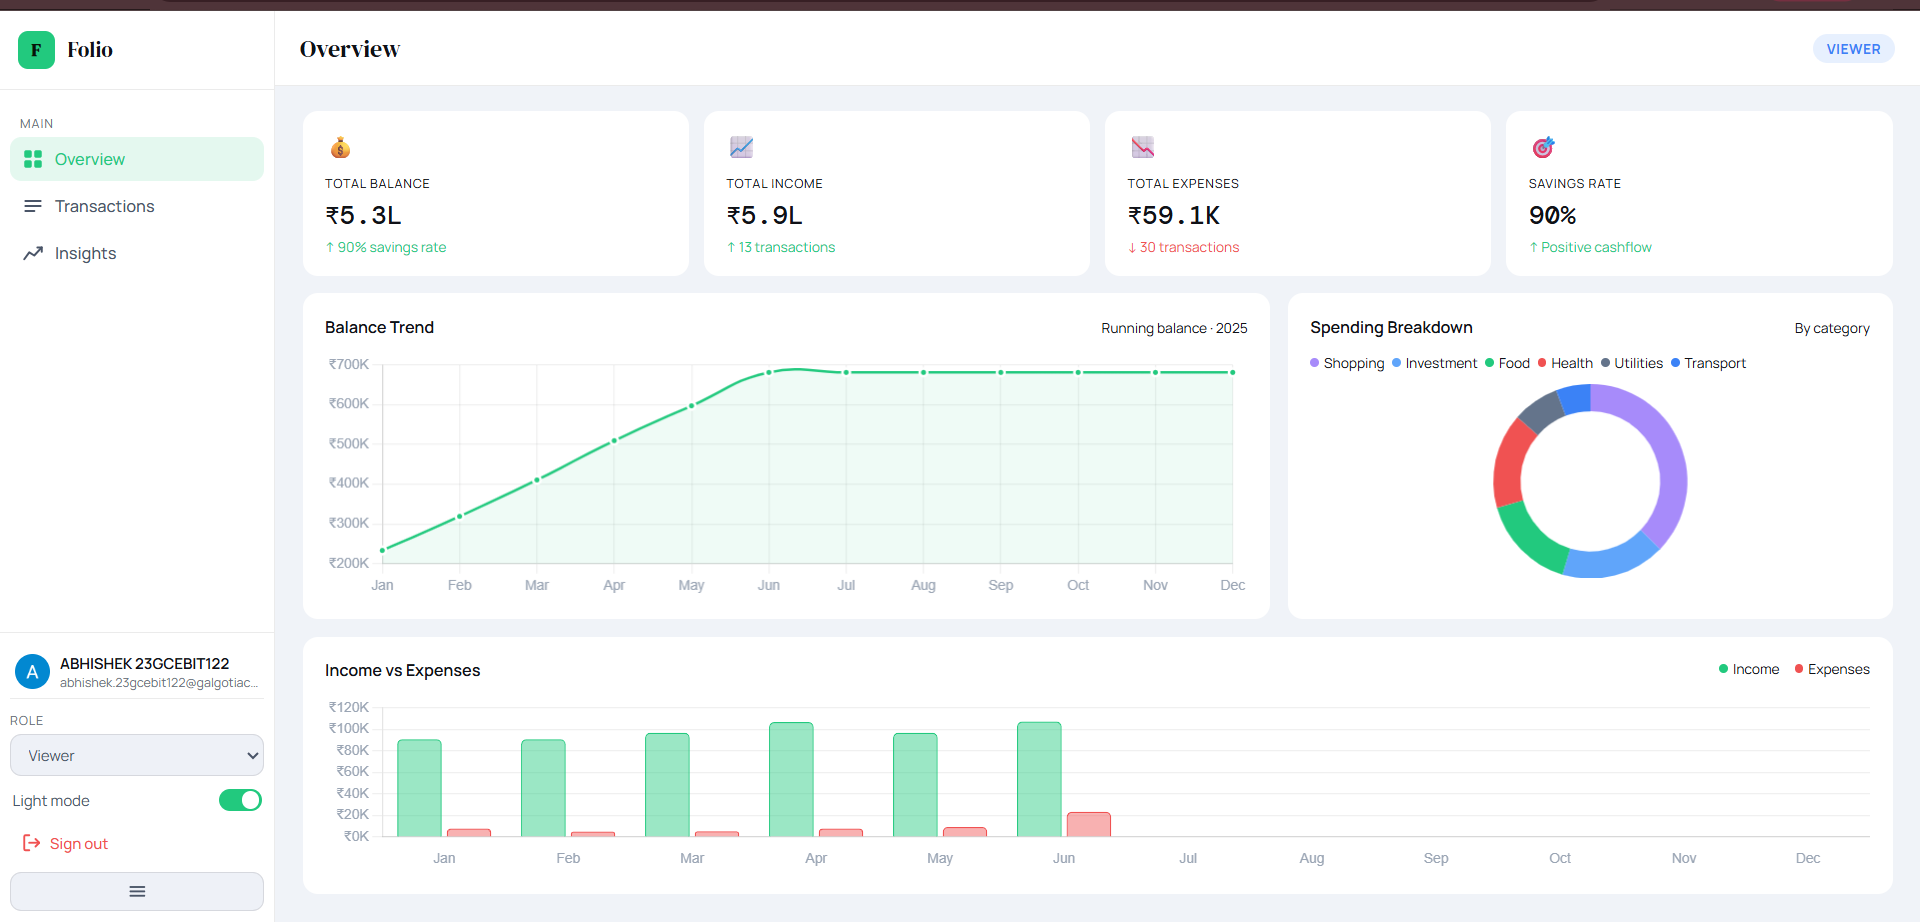Click the June data point on Balance Trend
Screen dimensions: 1920x922
click(x=769, y=373)
